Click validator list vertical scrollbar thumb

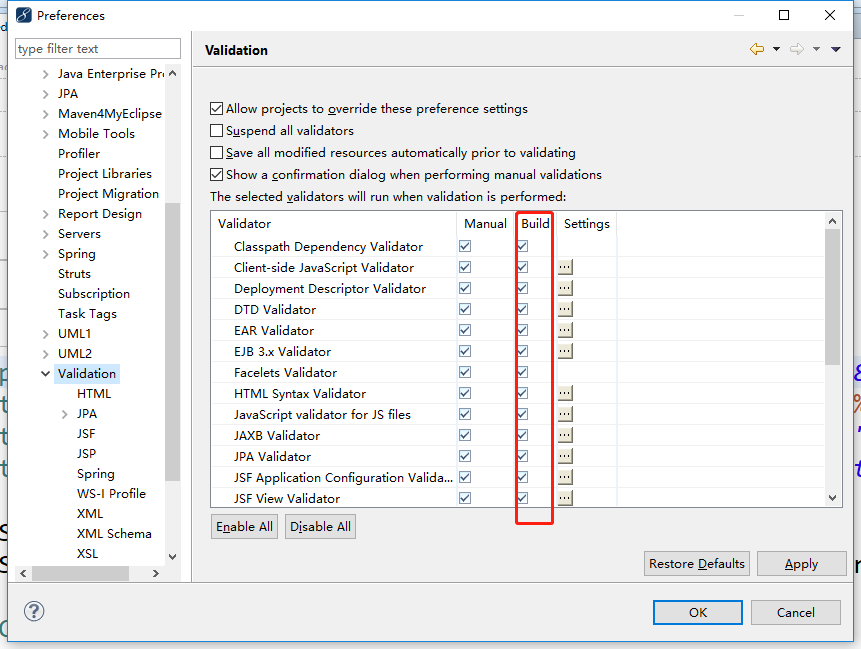click(x=832, y=296)
